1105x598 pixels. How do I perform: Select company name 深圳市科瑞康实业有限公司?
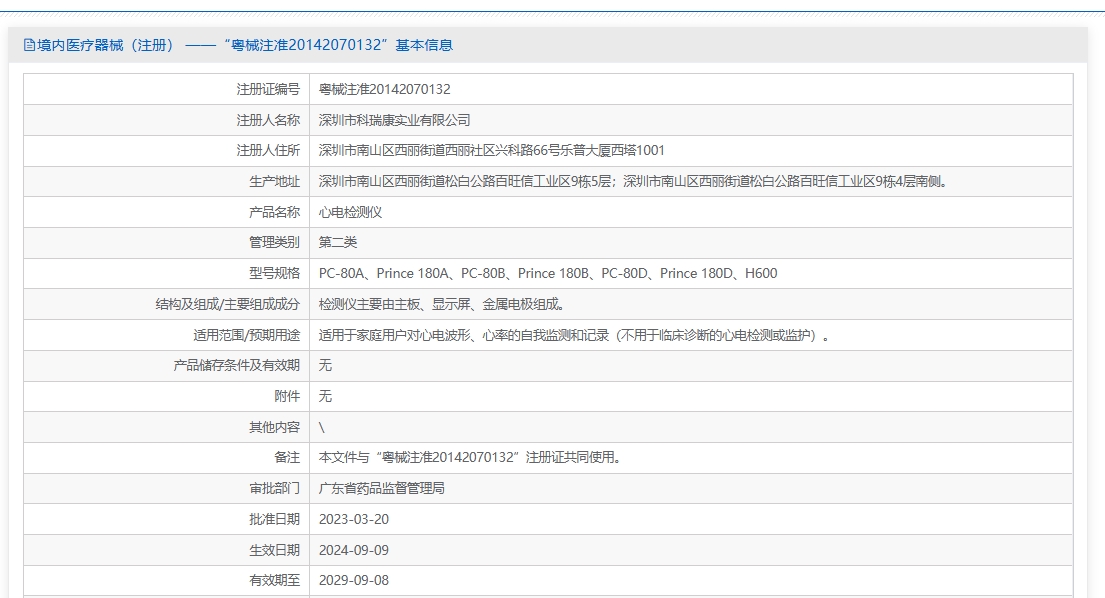[394, 120]
